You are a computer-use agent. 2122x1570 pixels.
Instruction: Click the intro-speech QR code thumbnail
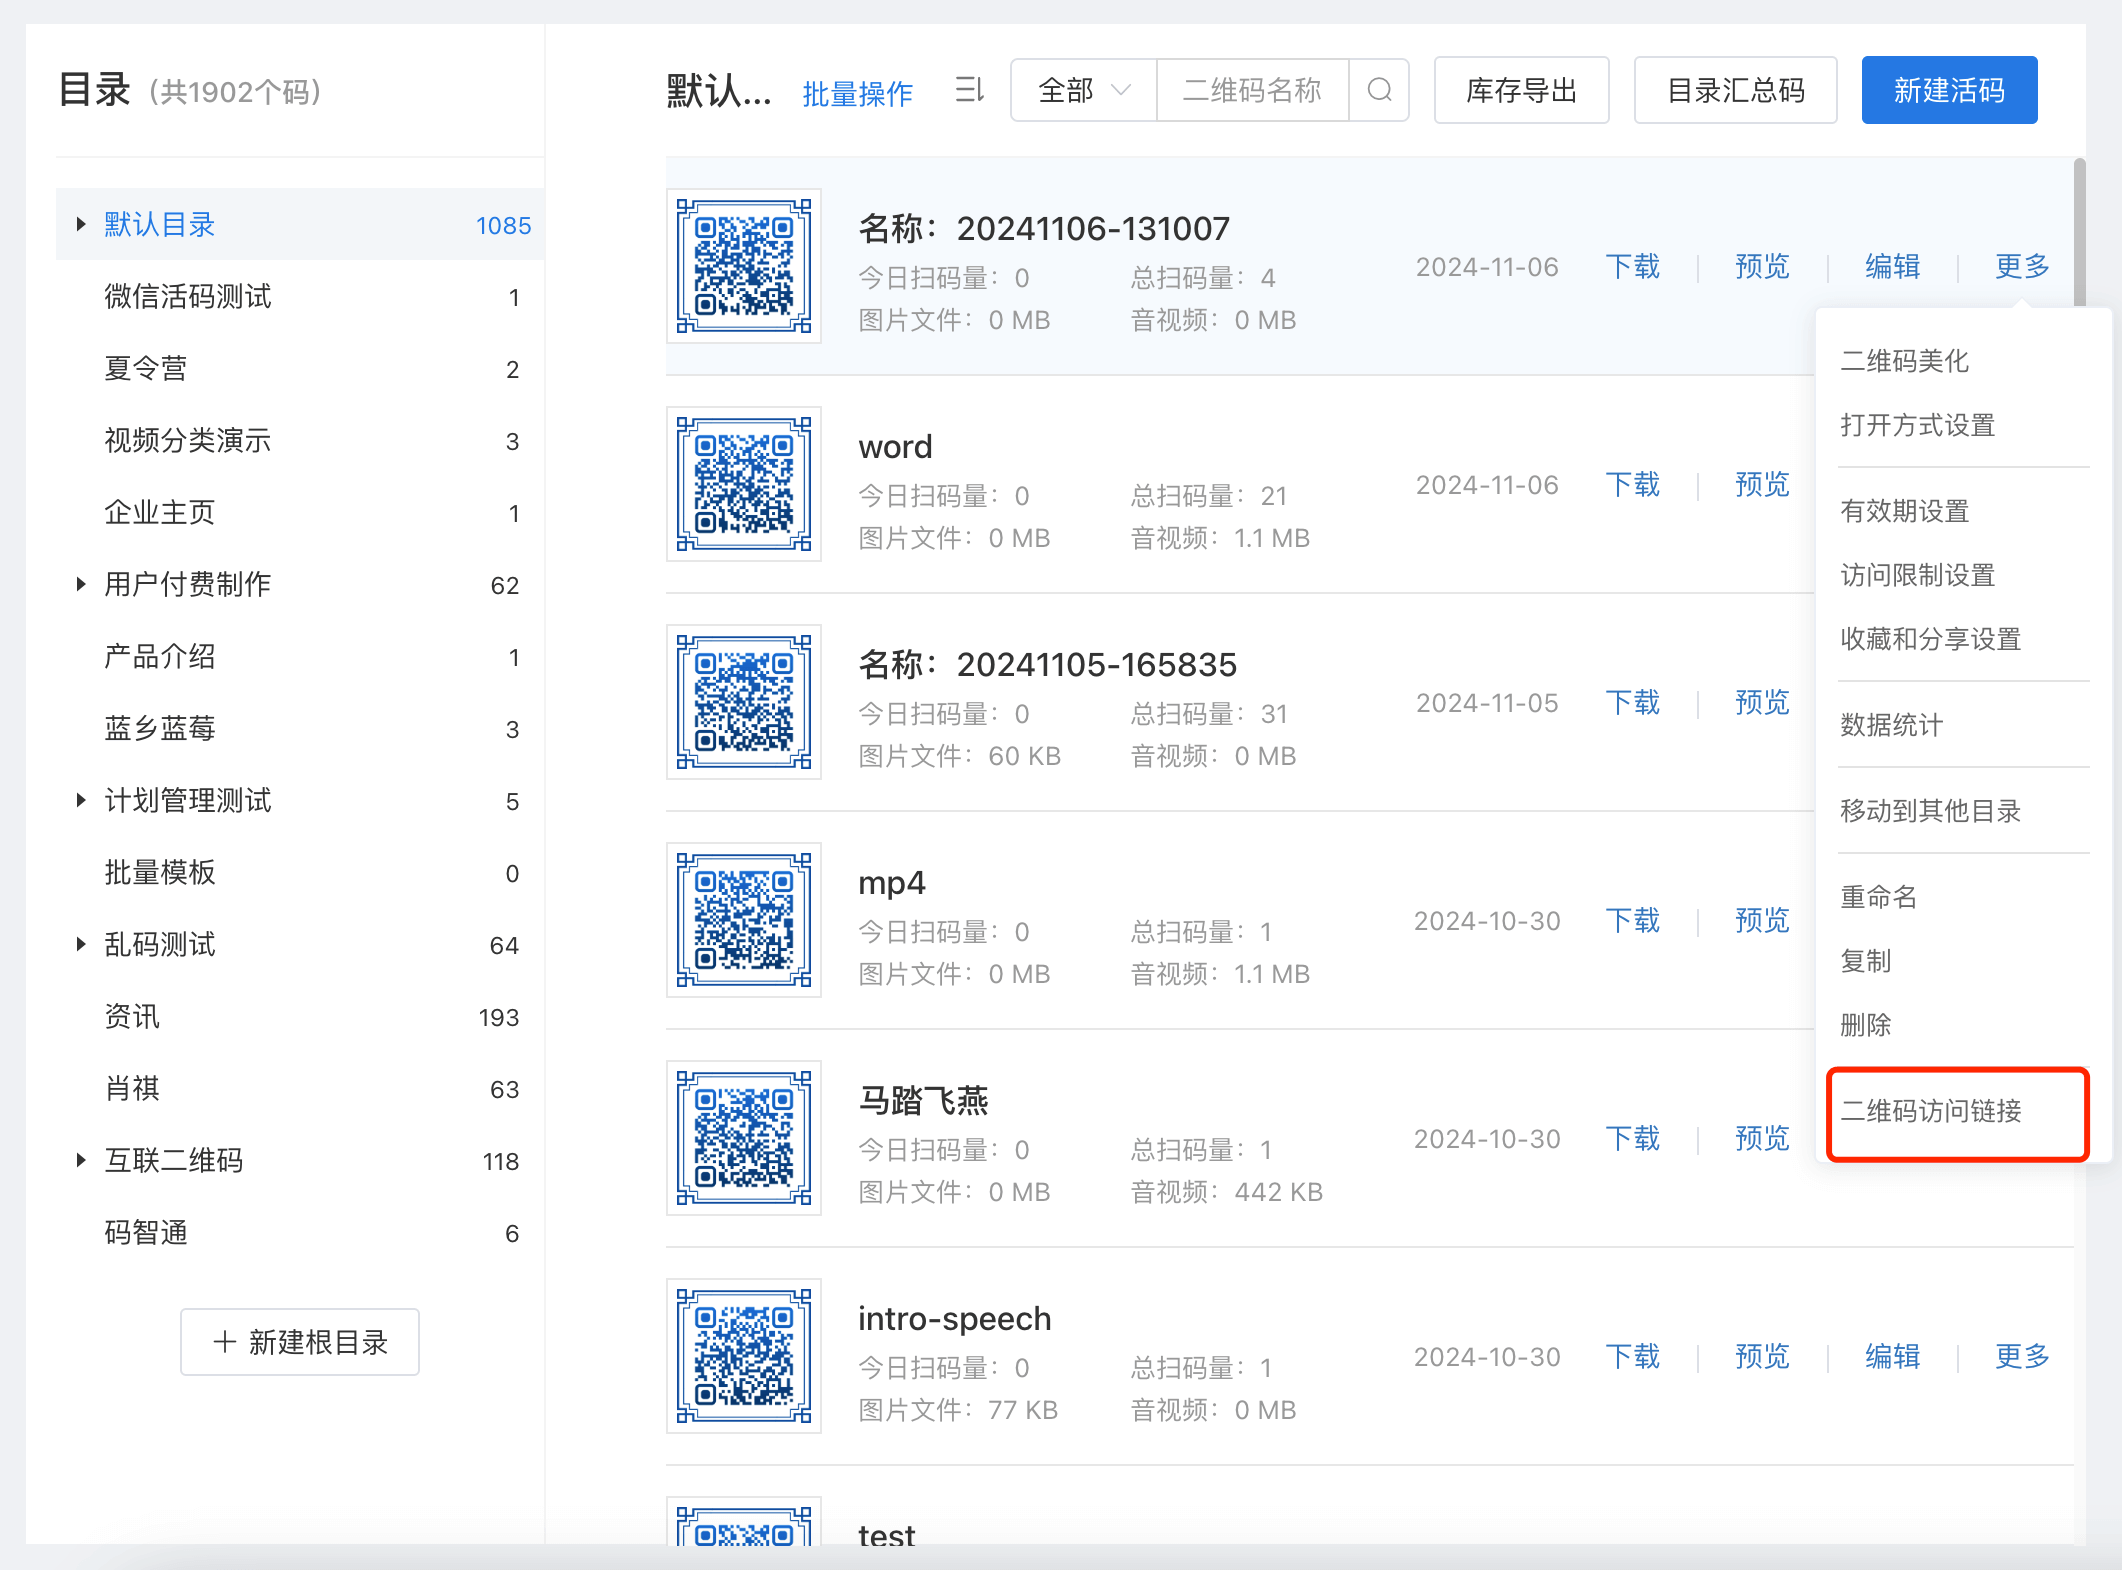pos(744,1357)
